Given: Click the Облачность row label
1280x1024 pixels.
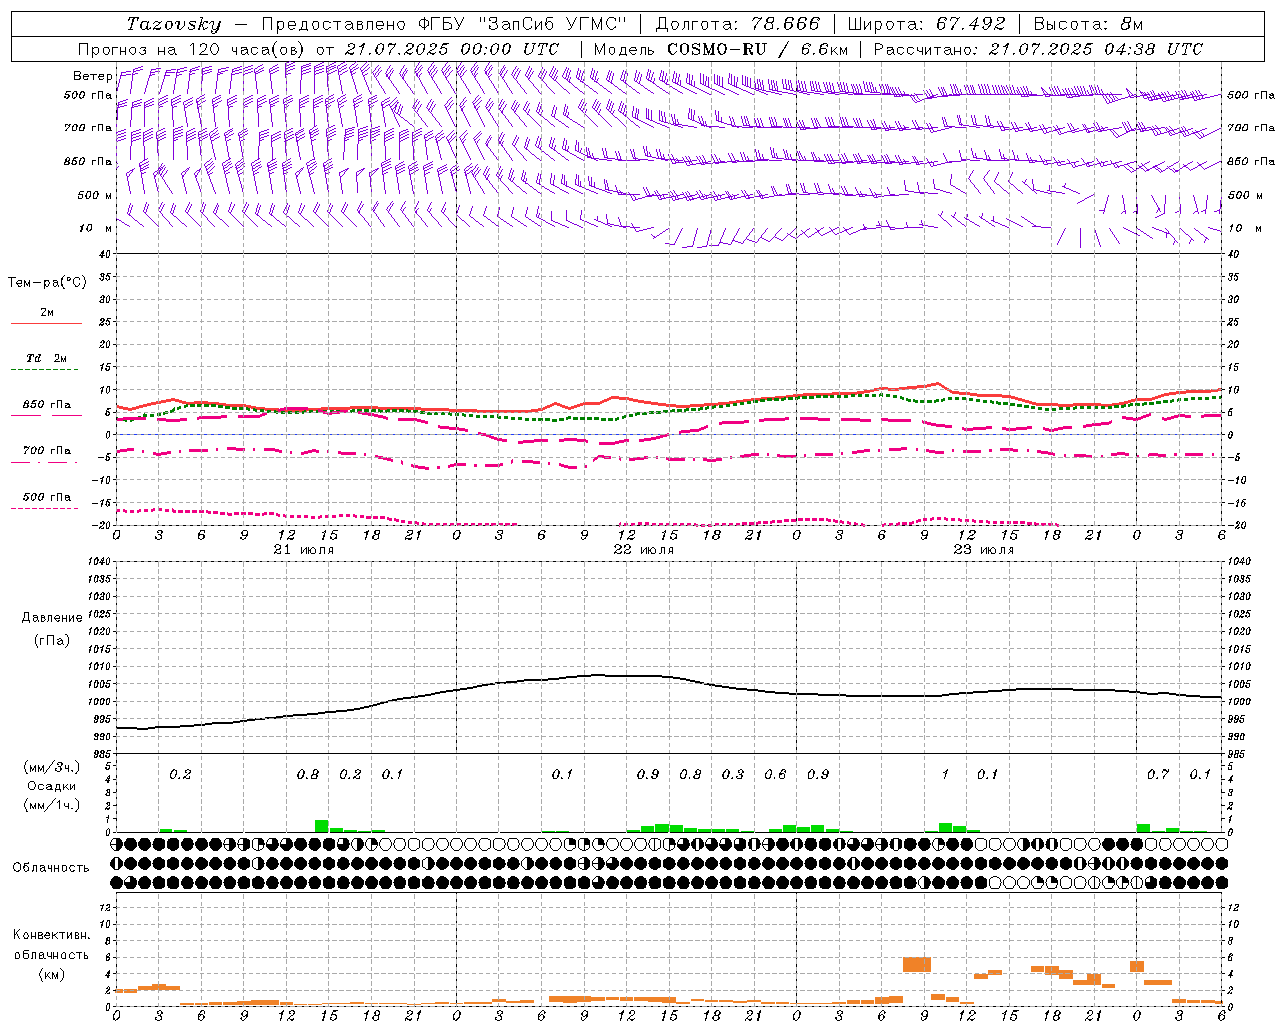Looking at the screenshot, I should [x=51, y=868].
